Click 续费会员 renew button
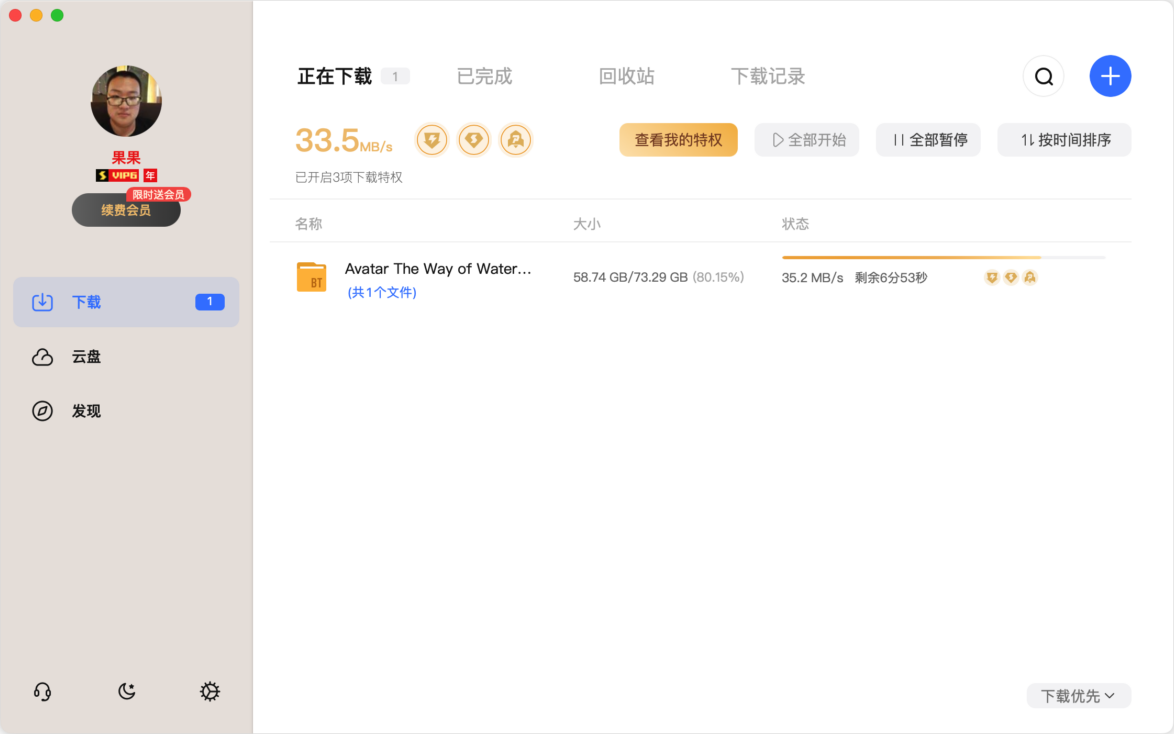Screen dimensions: 1174x734 point(126,210)
